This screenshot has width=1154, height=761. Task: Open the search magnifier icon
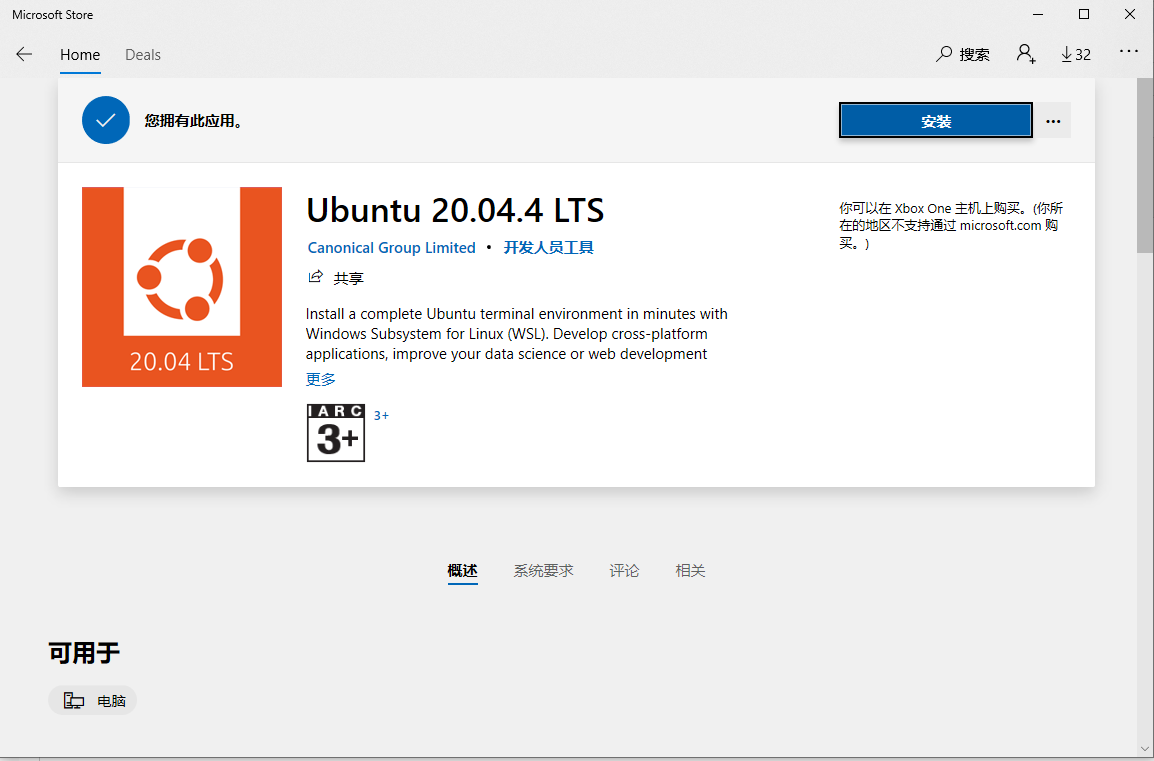(944, 54)
